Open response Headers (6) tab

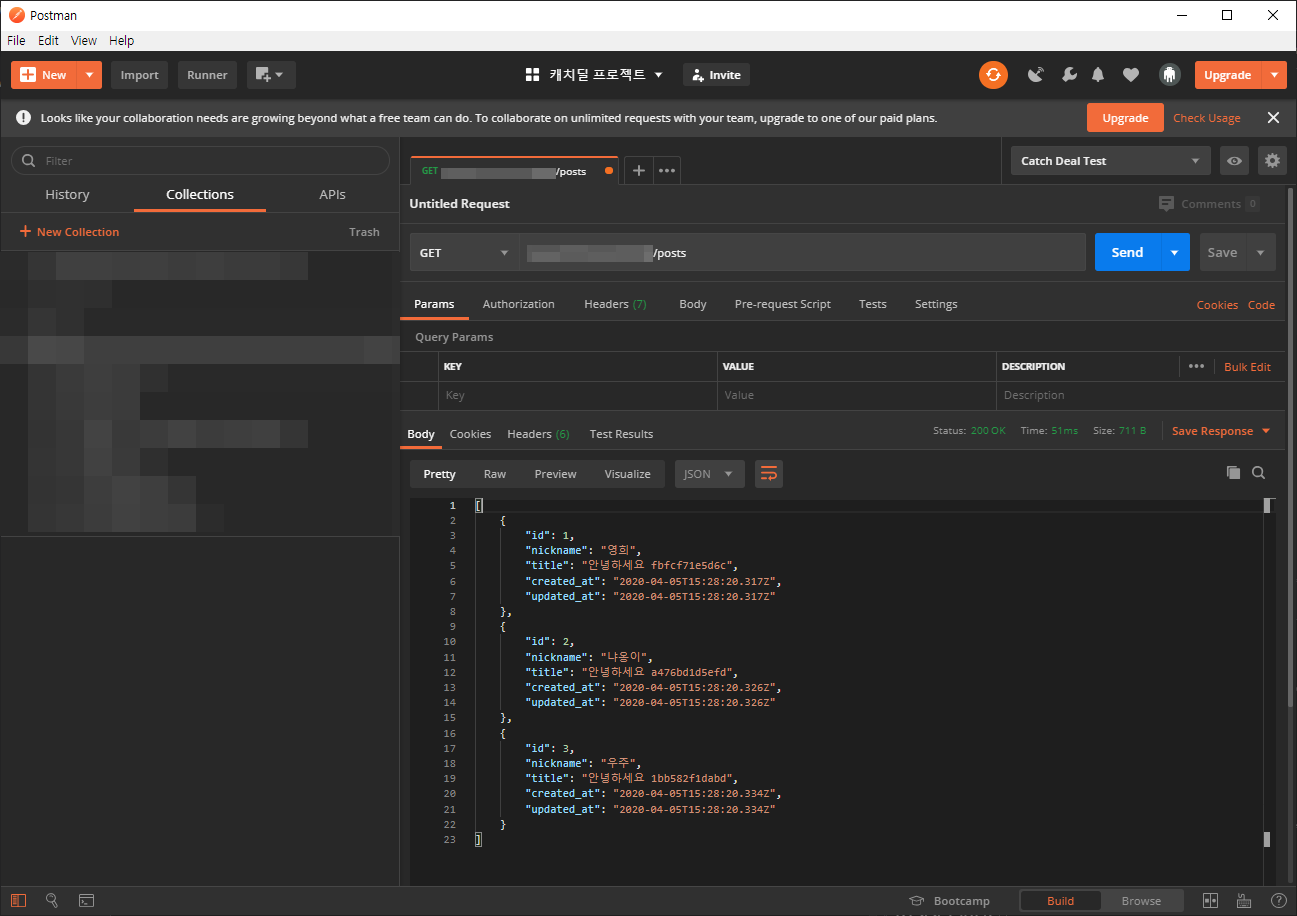click(x=538, y=434)
